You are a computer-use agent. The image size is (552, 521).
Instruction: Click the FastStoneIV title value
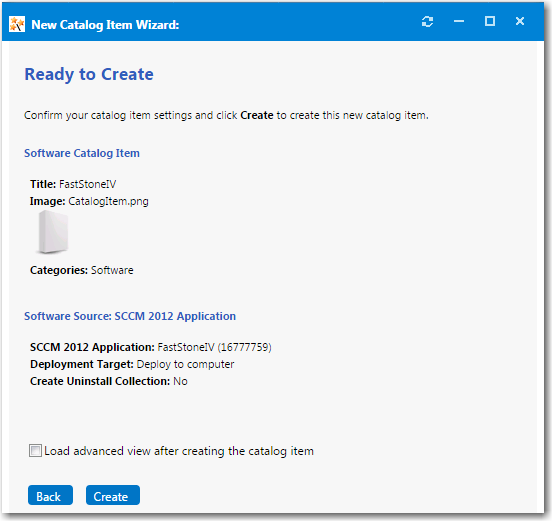[x=87, y=184]
